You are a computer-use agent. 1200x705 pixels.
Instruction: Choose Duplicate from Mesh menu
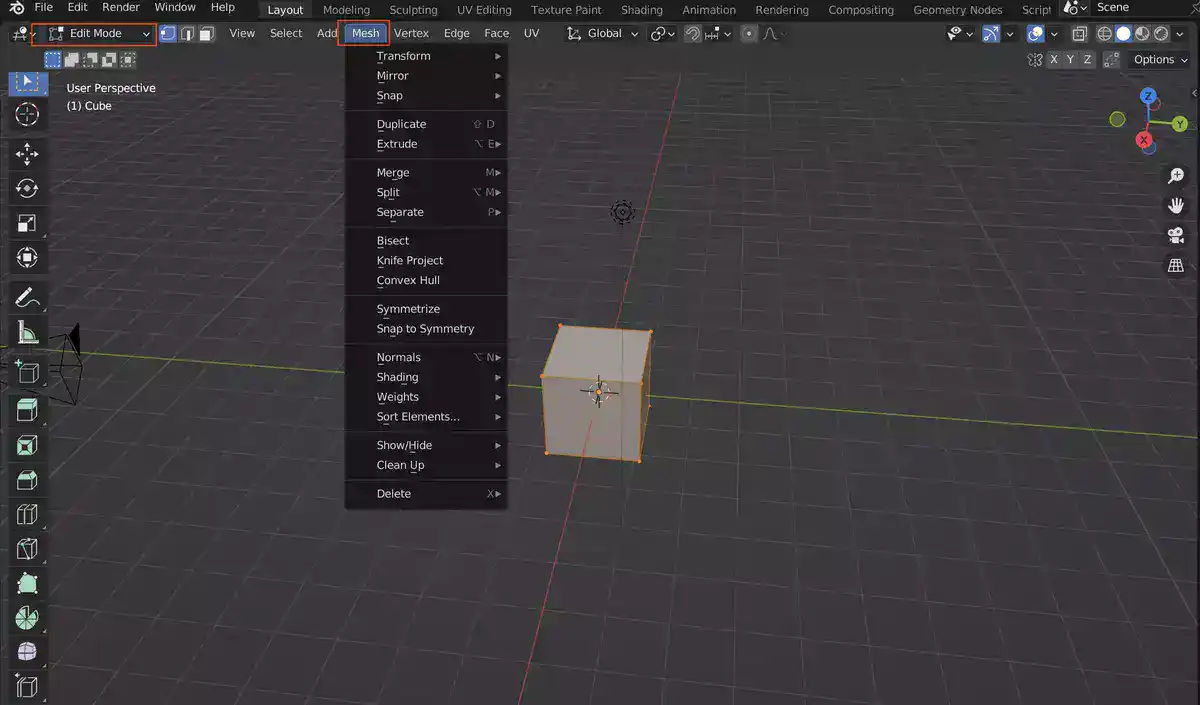427,124
